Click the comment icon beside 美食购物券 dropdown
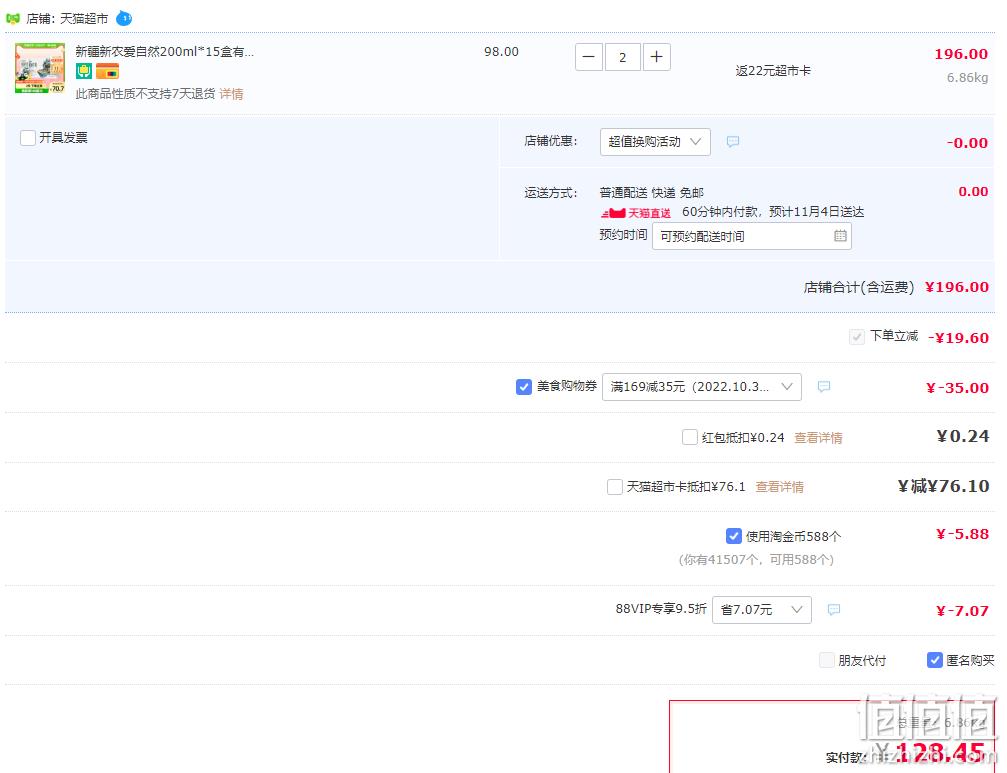Viewport: 1007px width, 773px height. point(824,386)
